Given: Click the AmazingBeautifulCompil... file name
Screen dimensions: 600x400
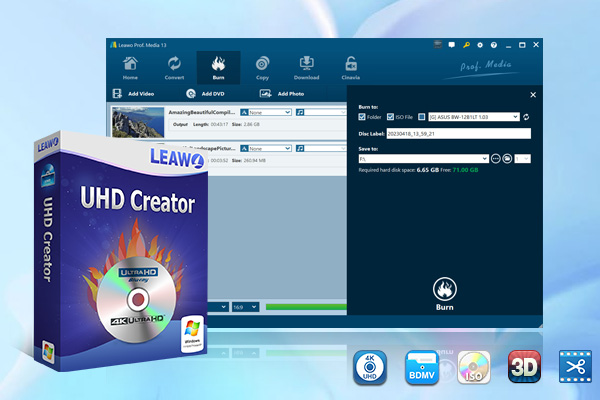Looking at the screenshot, I should coord(202,112).
